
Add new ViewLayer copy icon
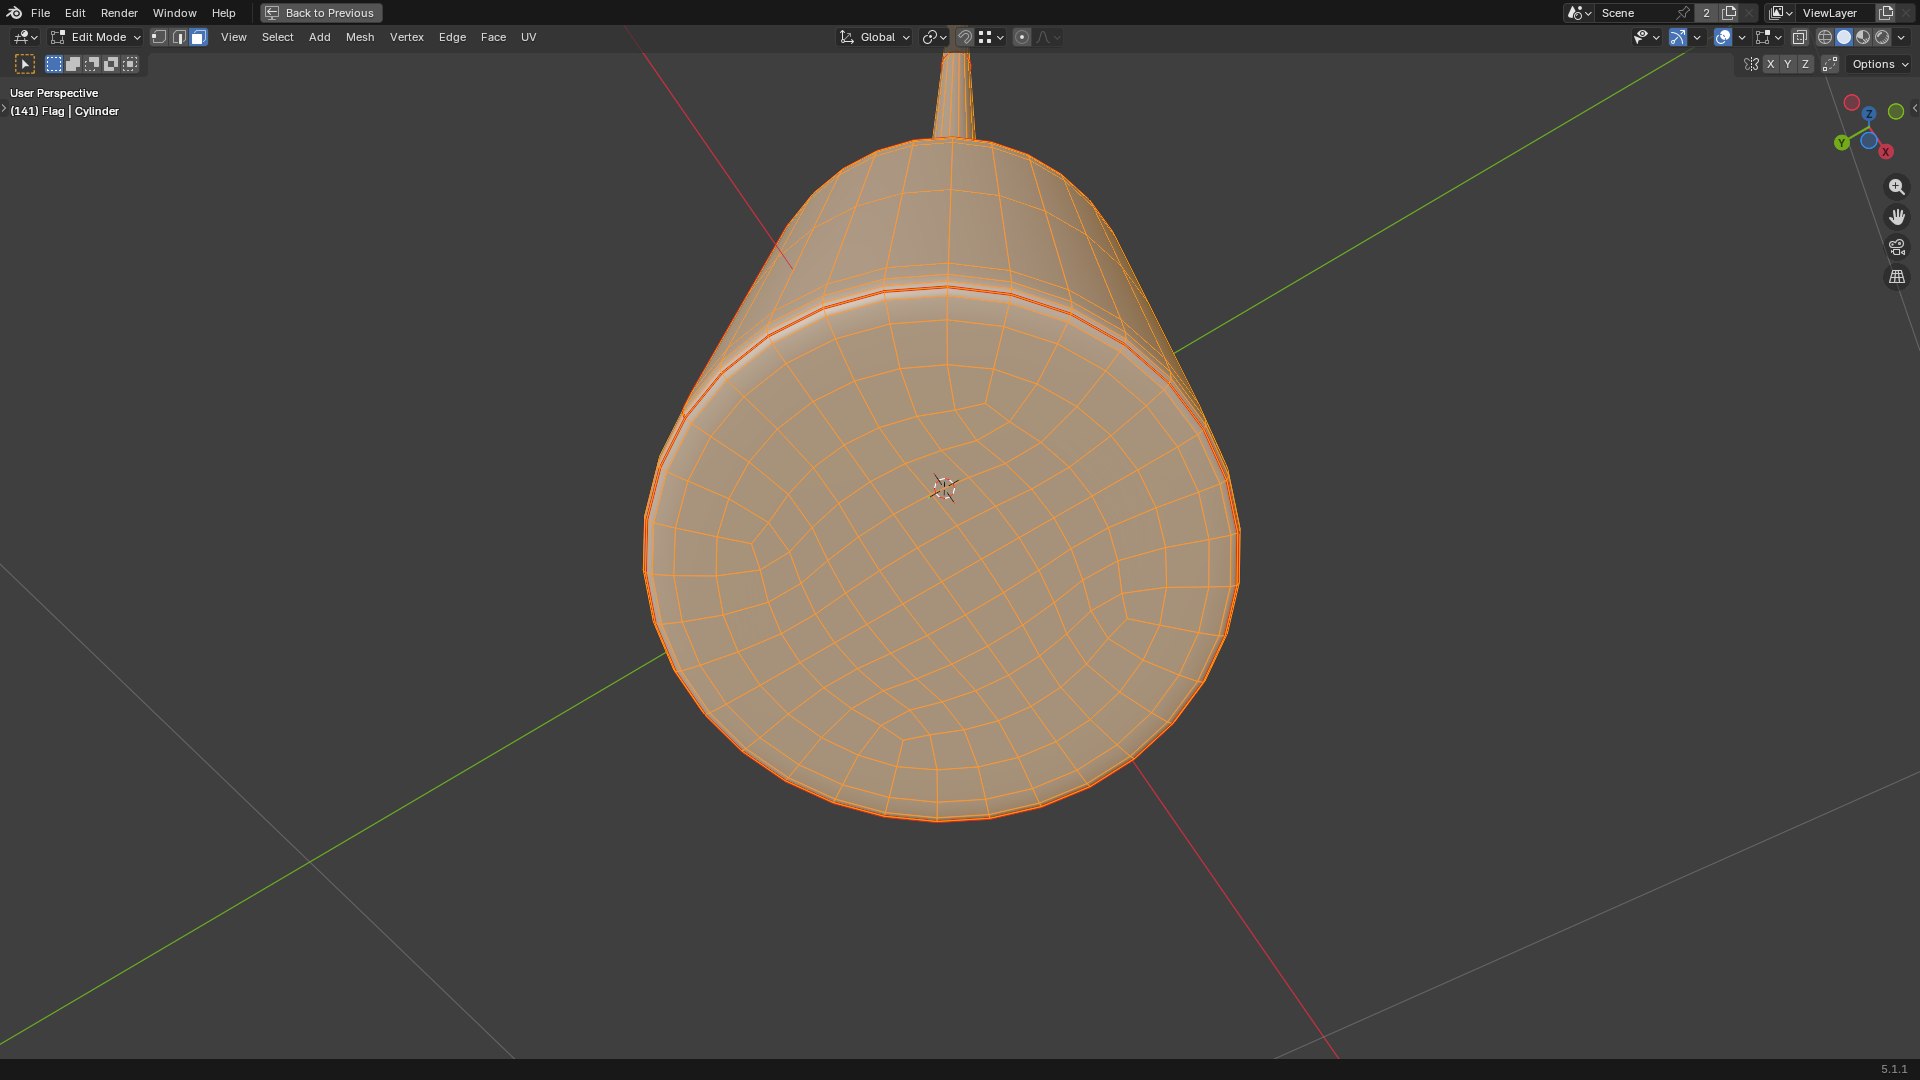pyautogui.click(x=1887, y=13)
